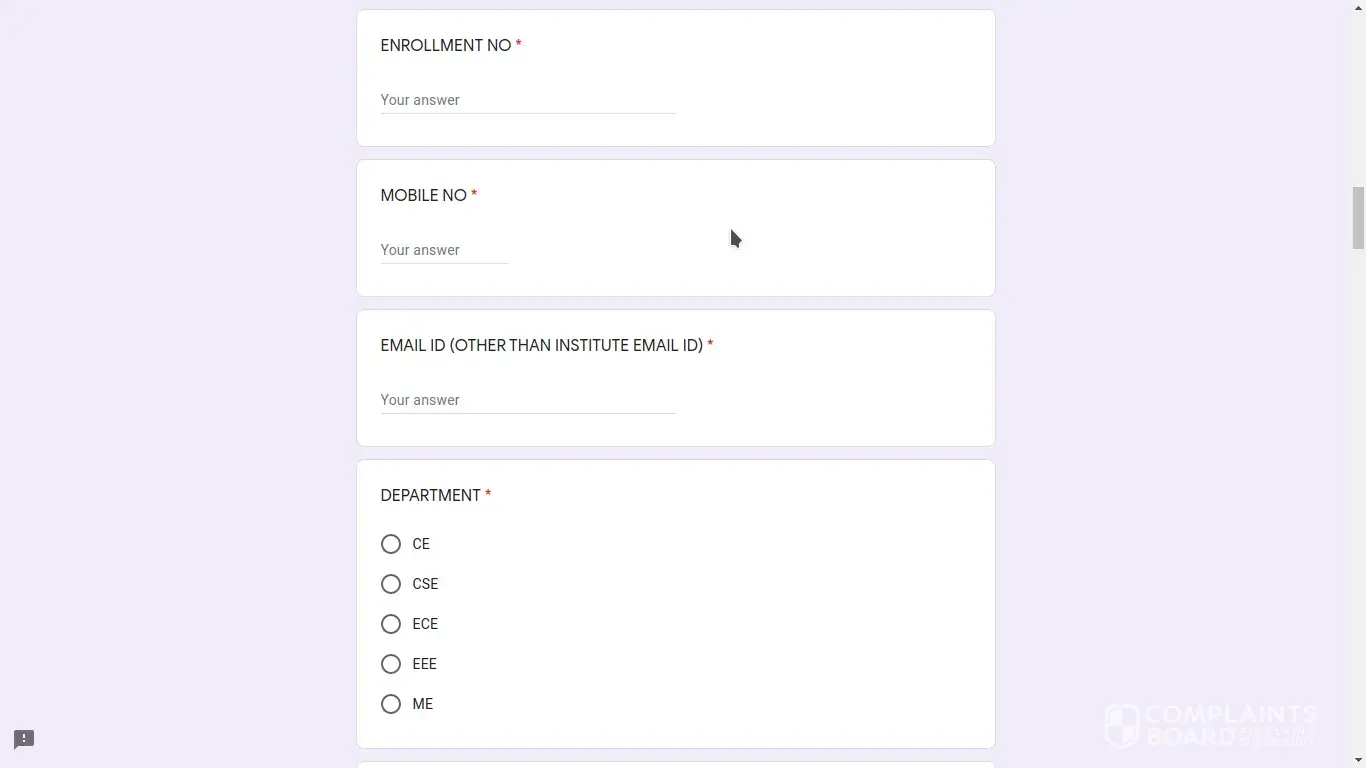Open the report problem feedback icon

point(24,739)
